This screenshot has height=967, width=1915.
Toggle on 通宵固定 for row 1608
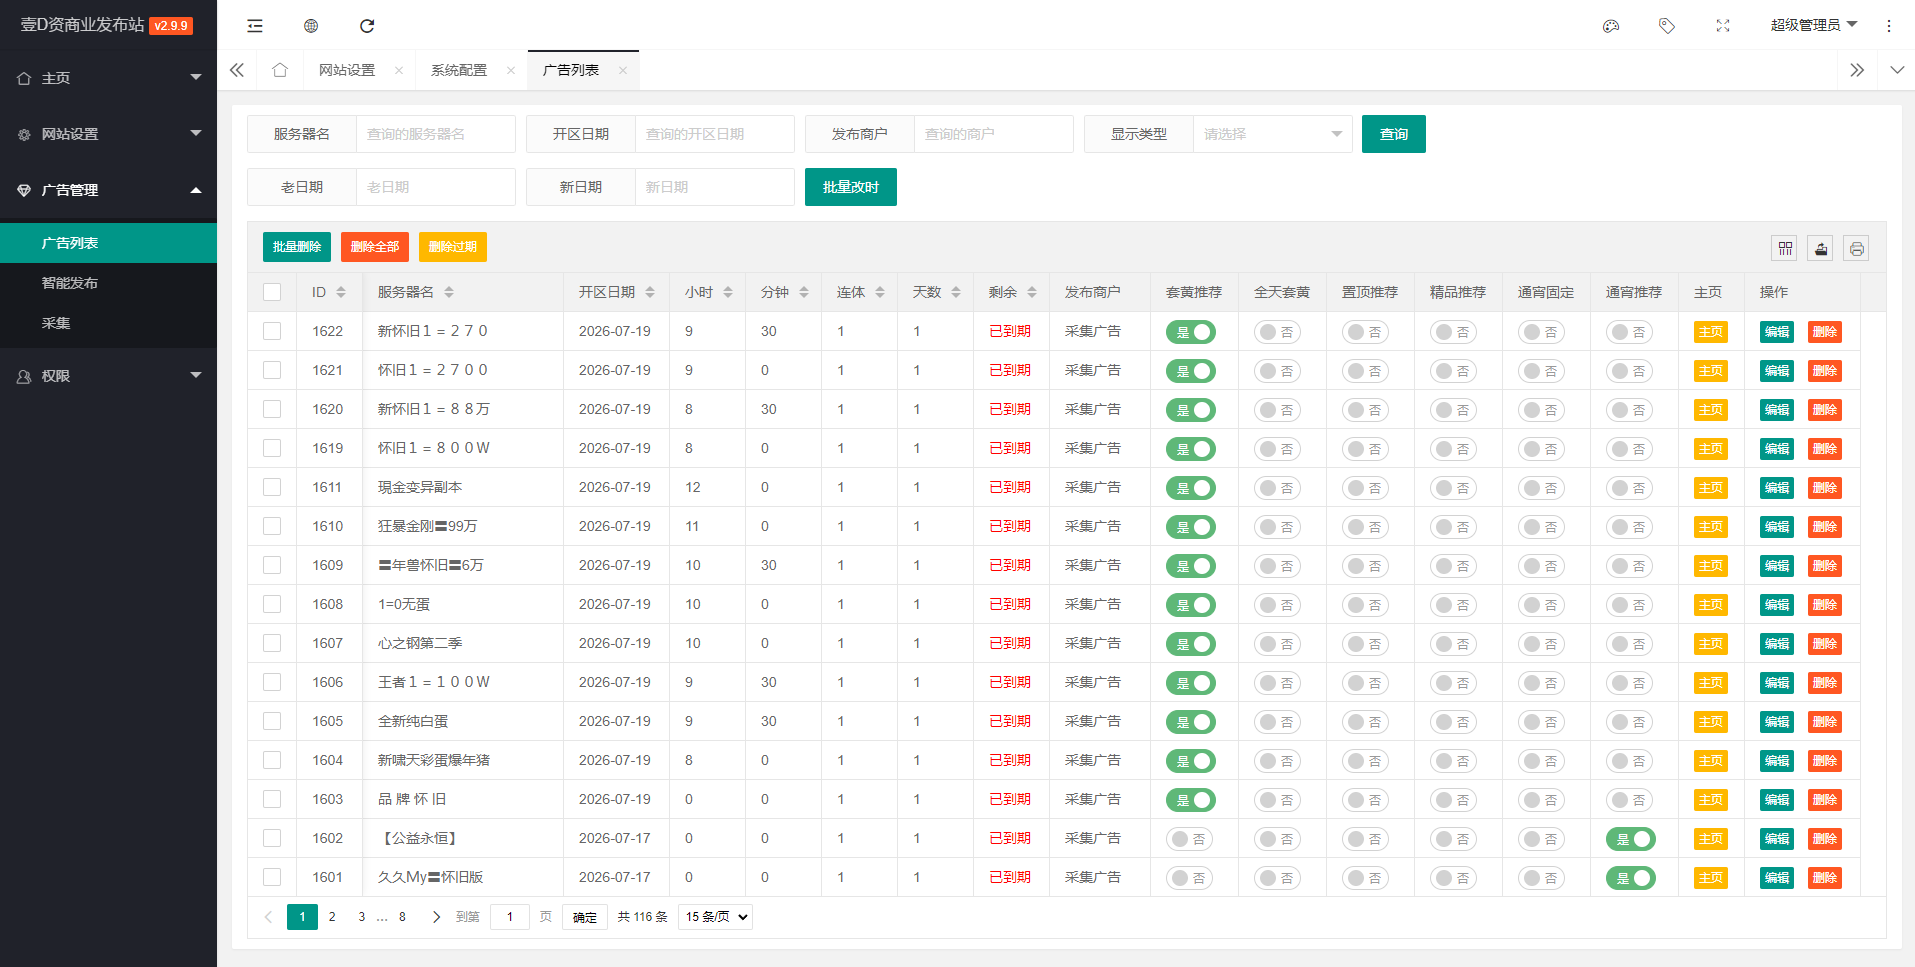tap(1541, 605)
